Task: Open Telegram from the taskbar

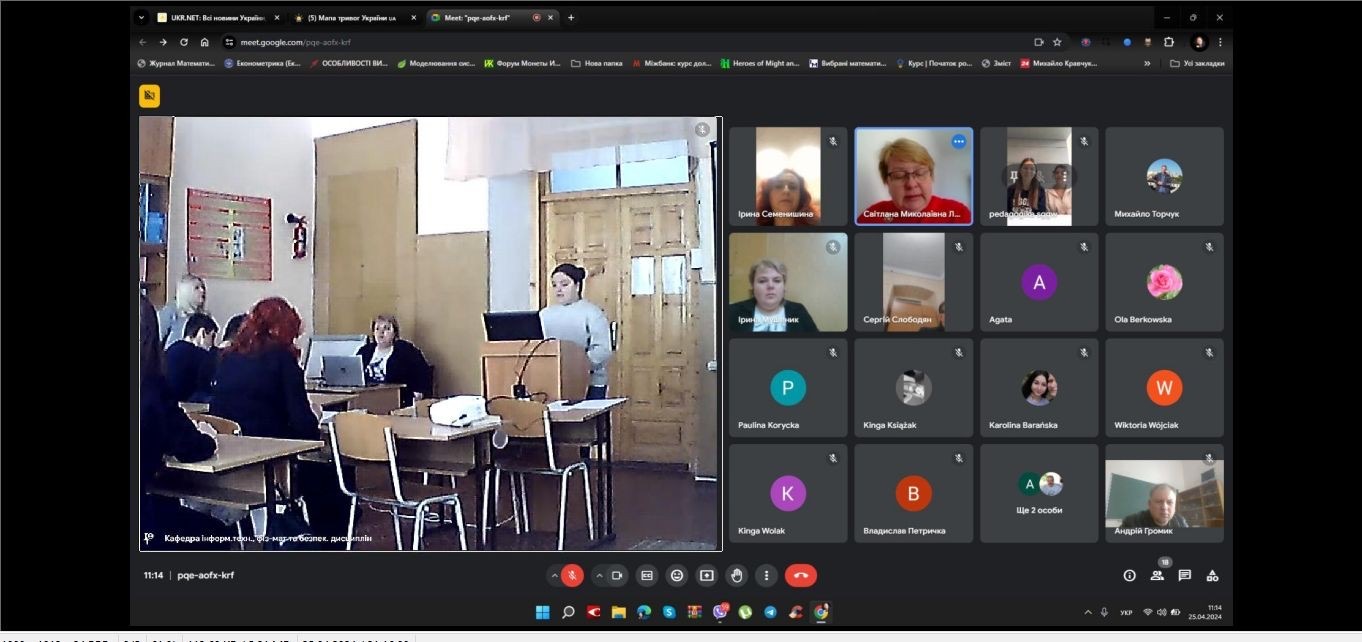Action: click(x=770, y=612)
